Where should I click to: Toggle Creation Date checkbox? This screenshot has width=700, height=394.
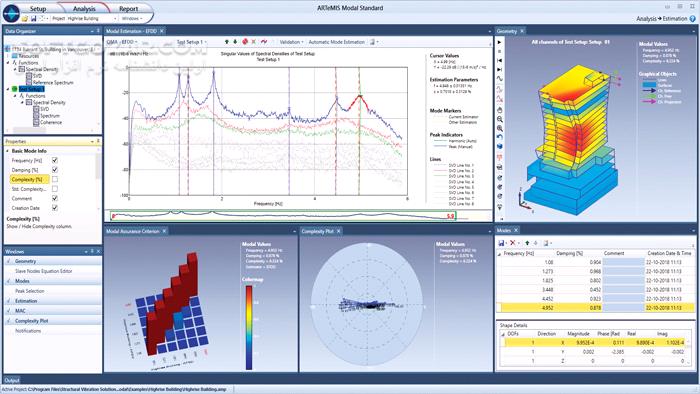click(54, 208)
